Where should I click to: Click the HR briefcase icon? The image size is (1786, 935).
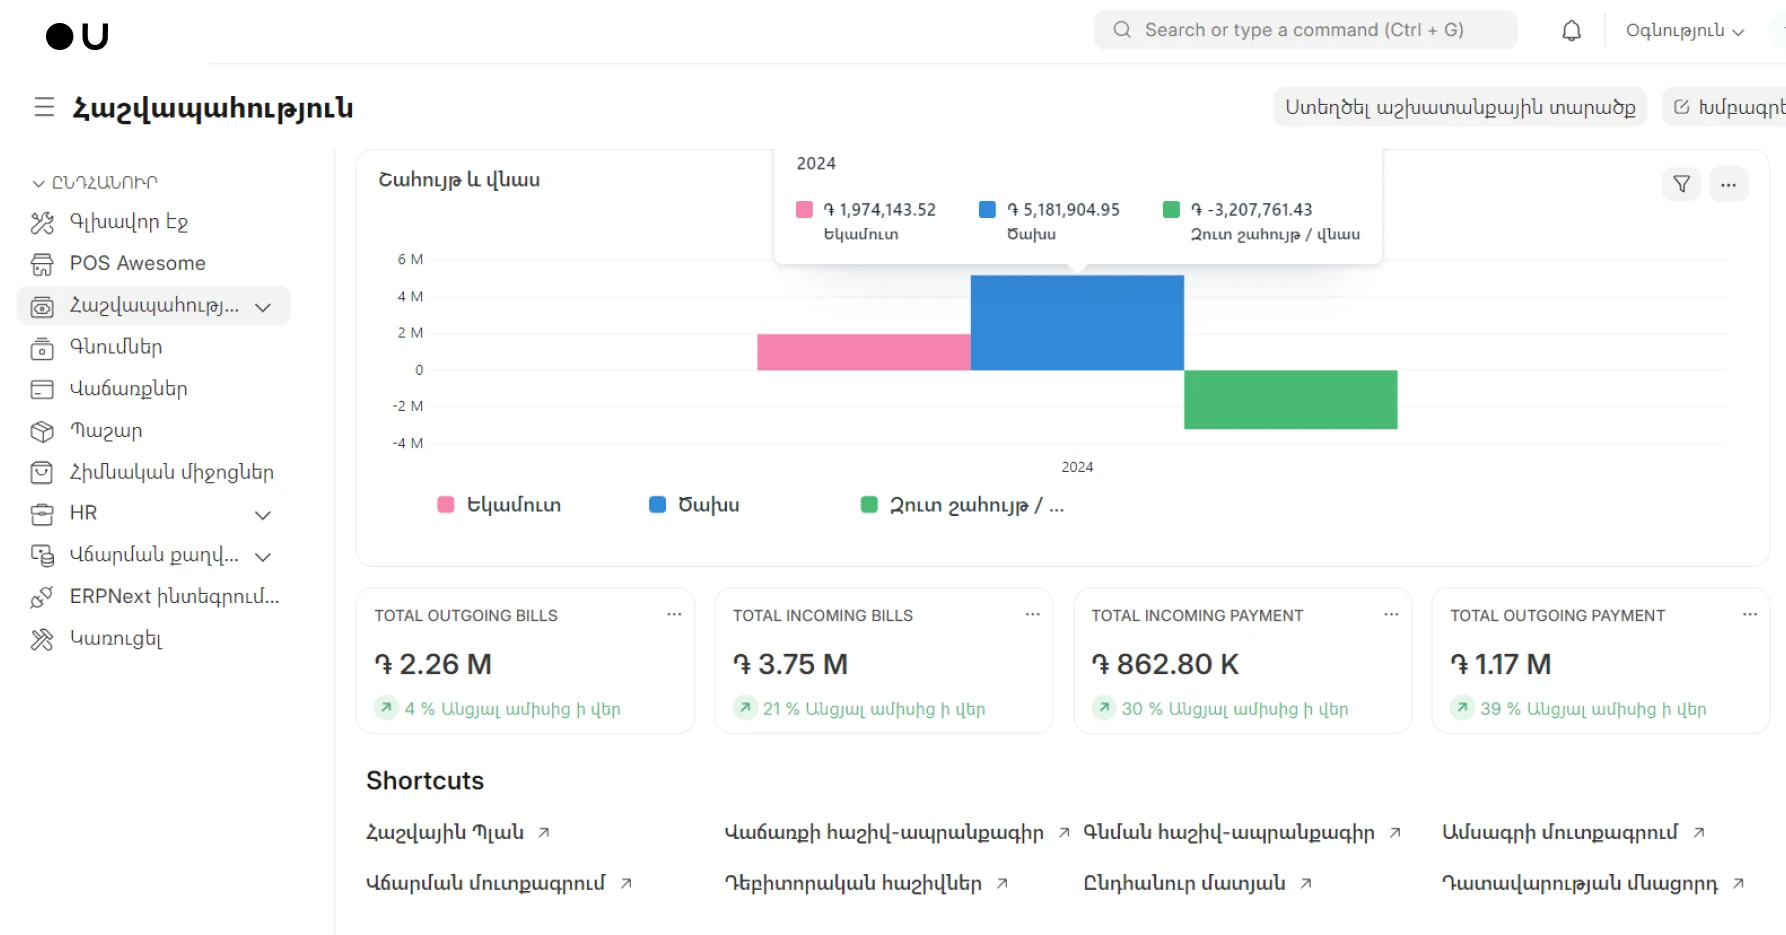42,514
